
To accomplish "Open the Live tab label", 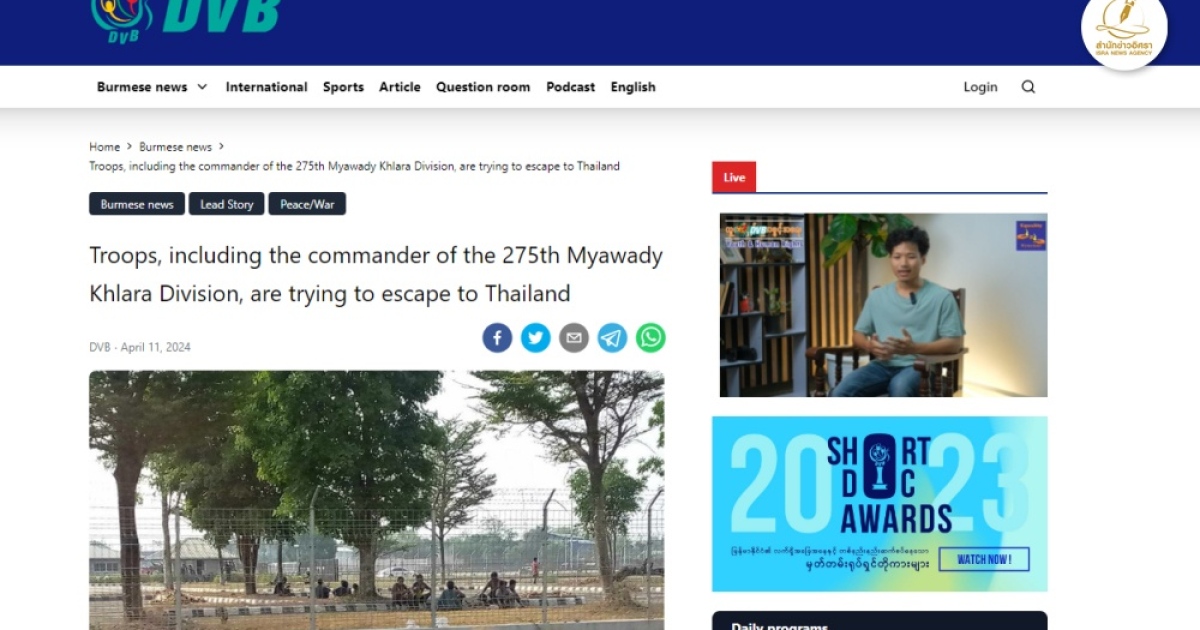I will click(x=734, y=177).
